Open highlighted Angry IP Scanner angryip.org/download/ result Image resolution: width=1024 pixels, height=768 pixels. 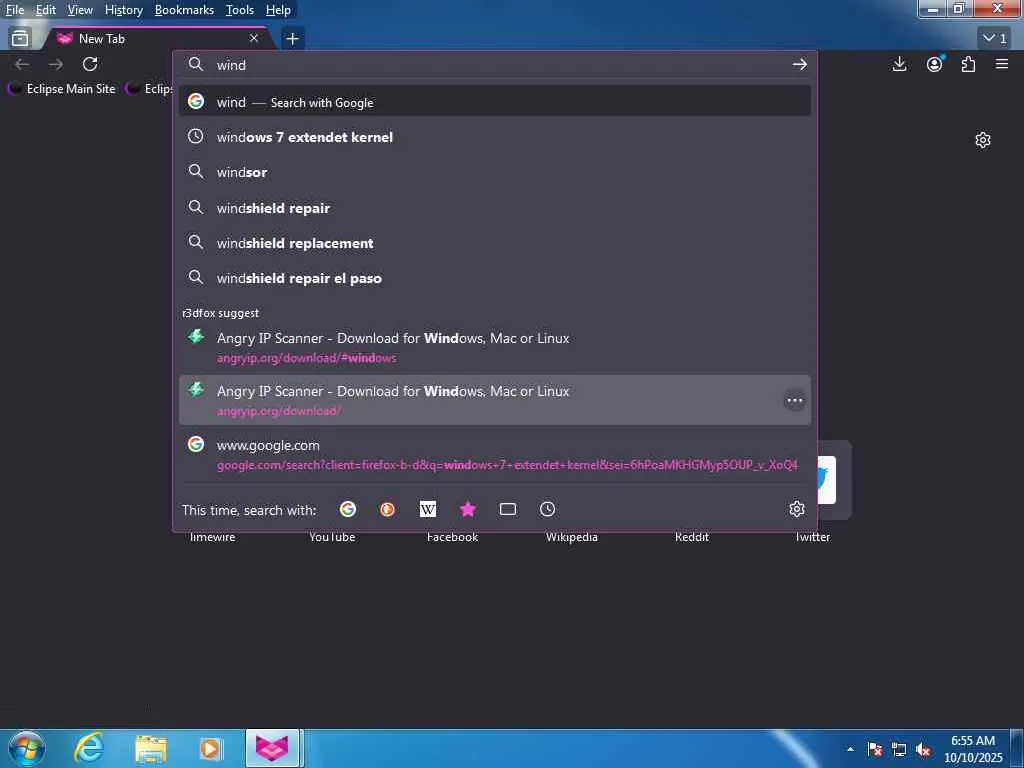494,400
